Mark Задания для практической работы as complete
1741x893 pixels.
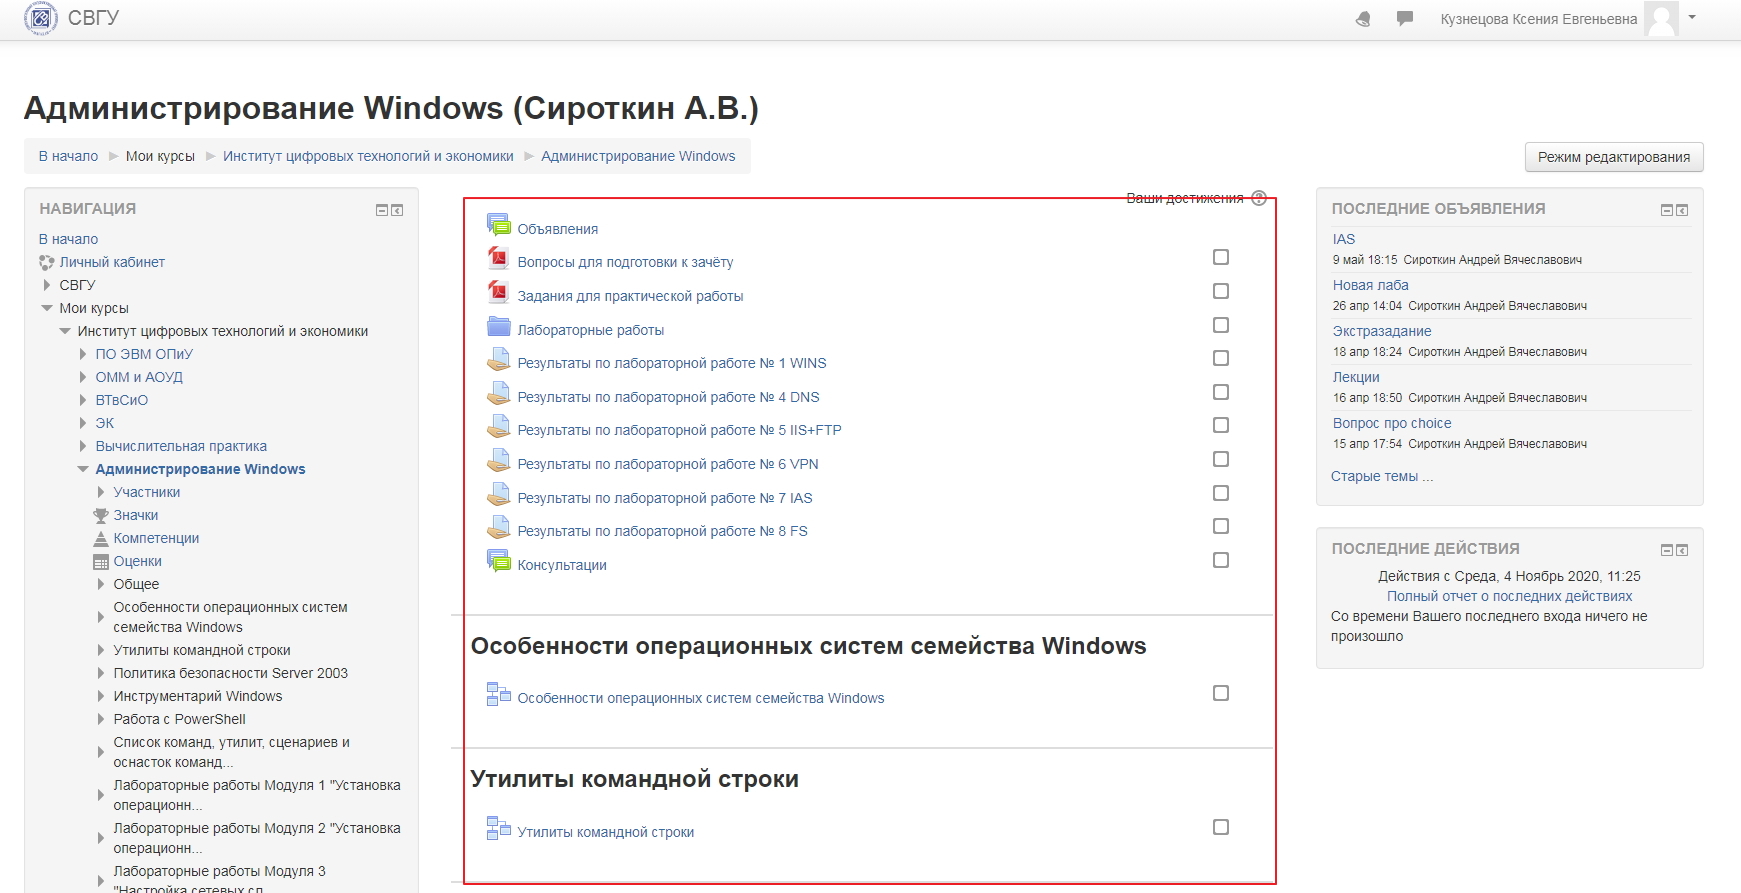[1221, 291]
